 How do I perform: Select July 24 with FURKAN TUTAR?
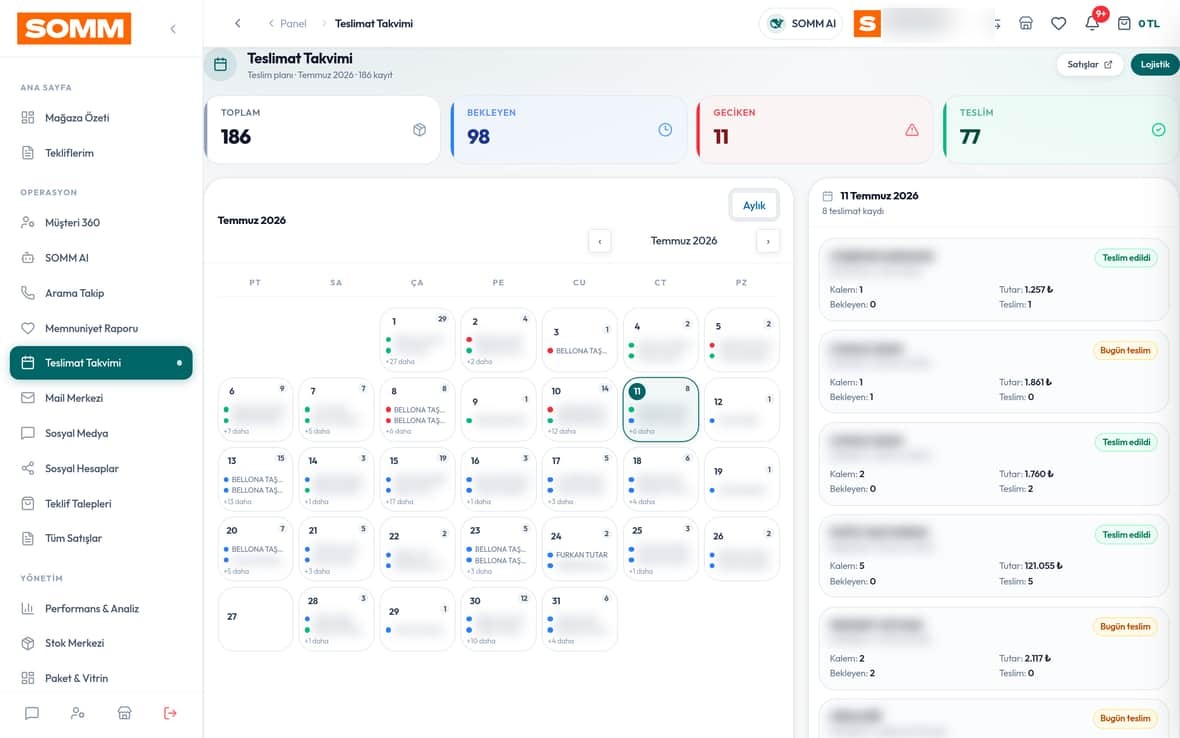[x=579, y=549]
